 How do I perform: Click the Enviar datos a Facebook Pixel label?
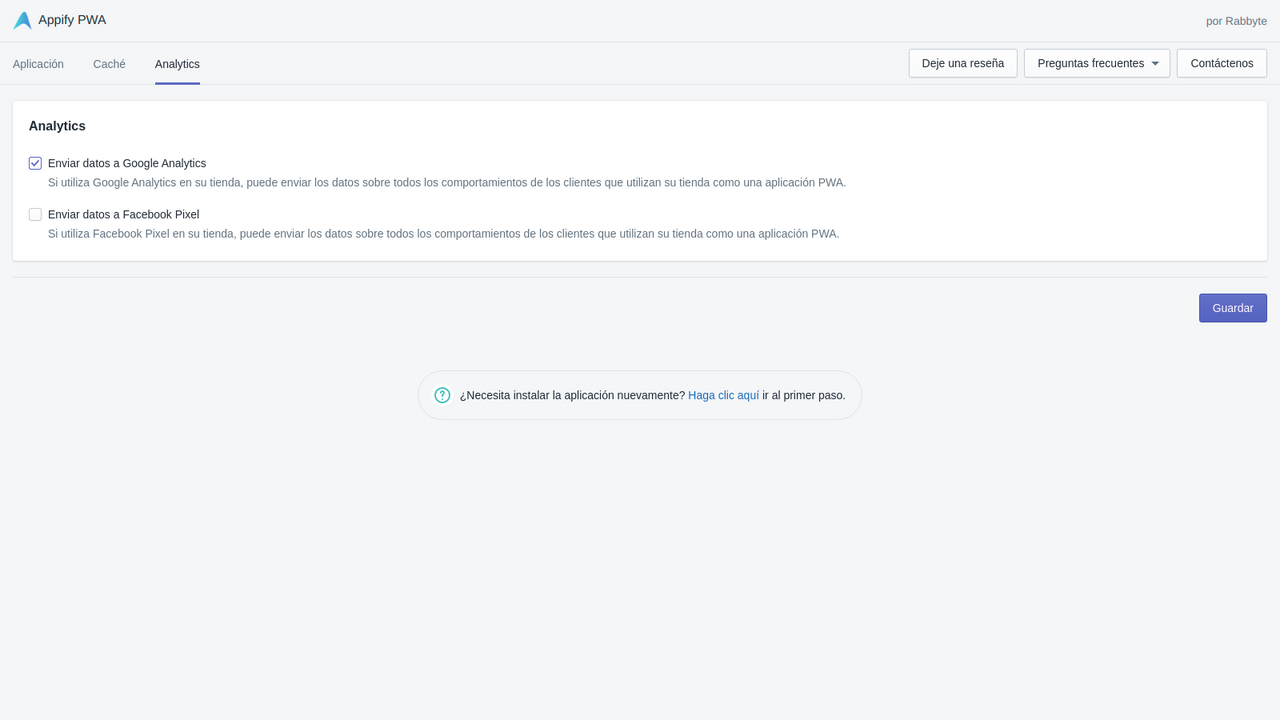[x=124, y=214]
